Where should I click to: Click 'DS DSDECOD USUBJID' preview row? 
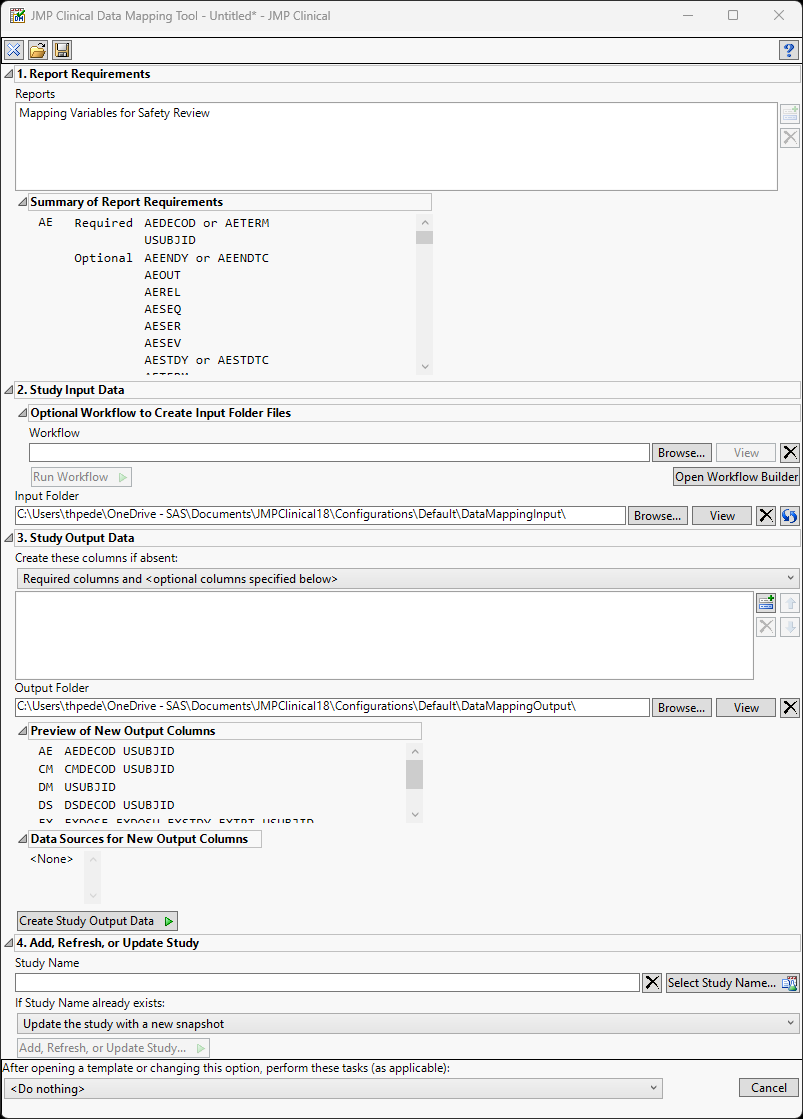(106, 804)
